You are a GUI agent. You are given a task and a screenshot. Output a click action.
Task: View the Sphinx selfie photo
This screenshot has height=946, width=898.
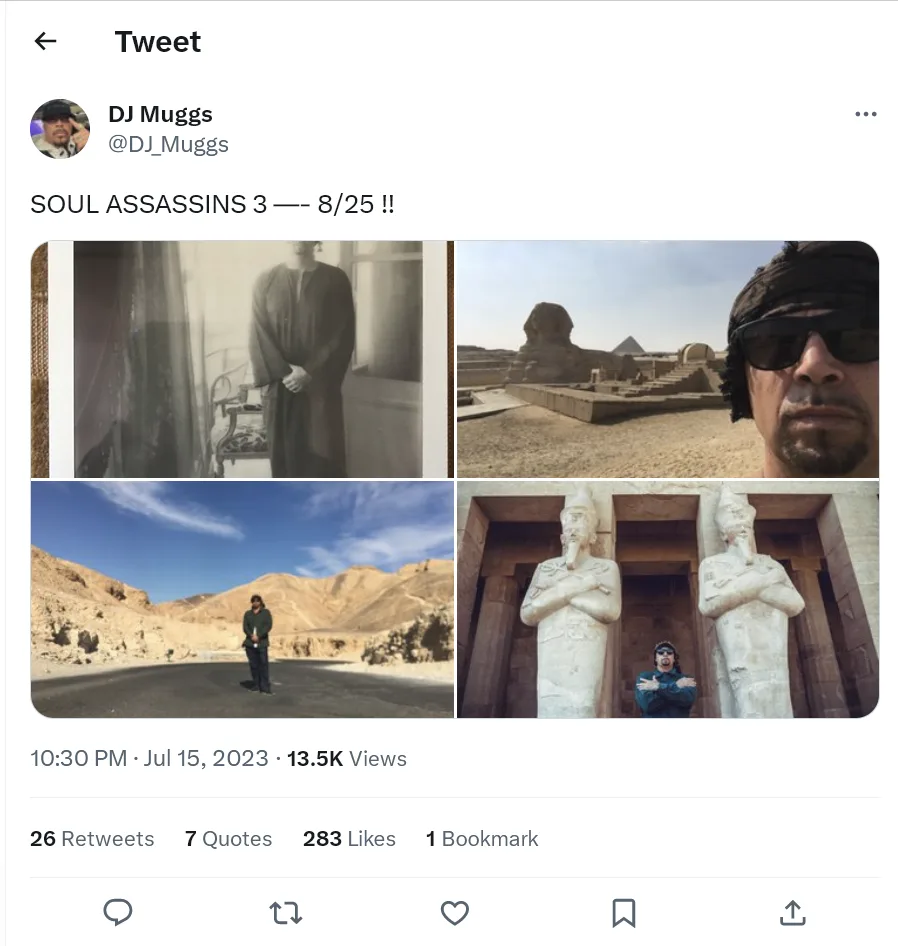[668, 359]
